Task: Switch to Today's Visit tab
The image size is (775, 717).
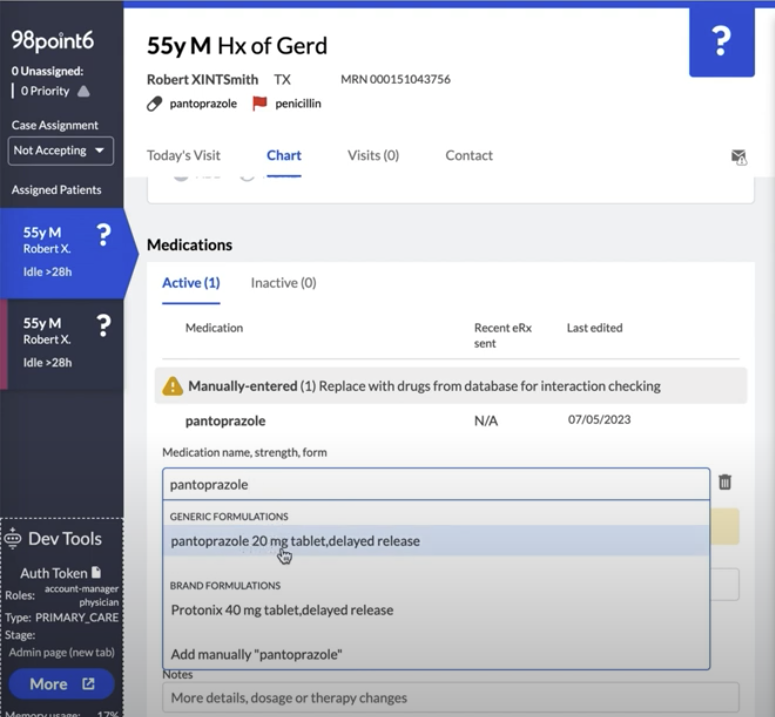Action: tap(183, 155)
